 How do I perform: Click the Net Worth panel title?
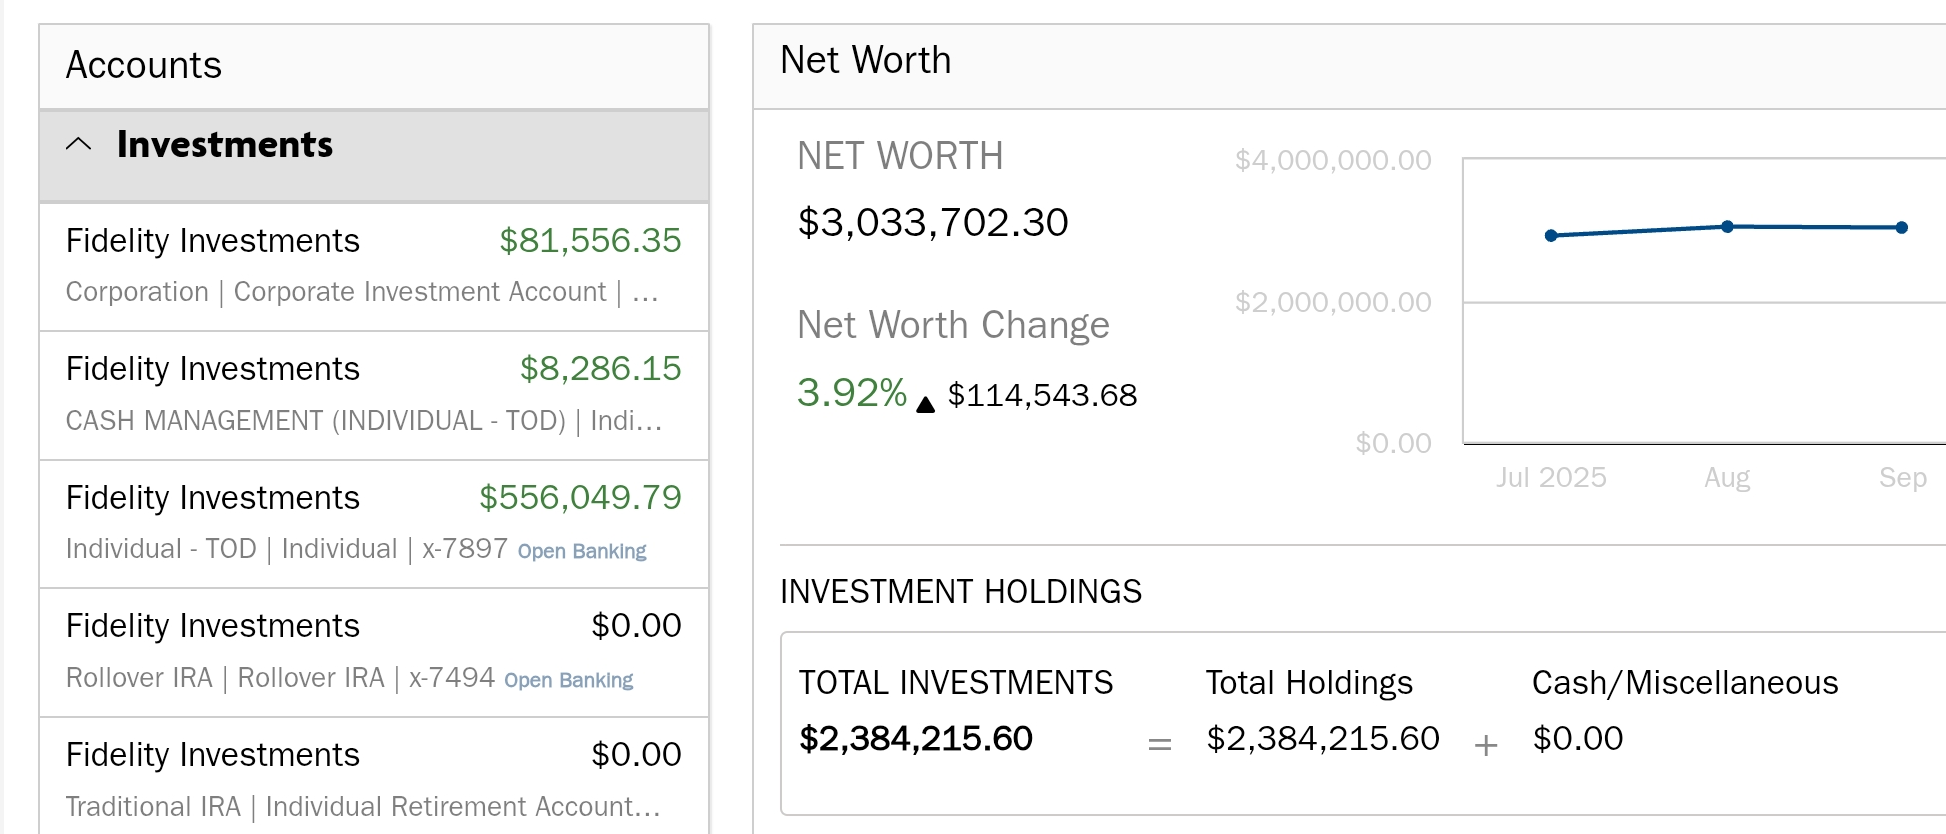pos(865,60)
